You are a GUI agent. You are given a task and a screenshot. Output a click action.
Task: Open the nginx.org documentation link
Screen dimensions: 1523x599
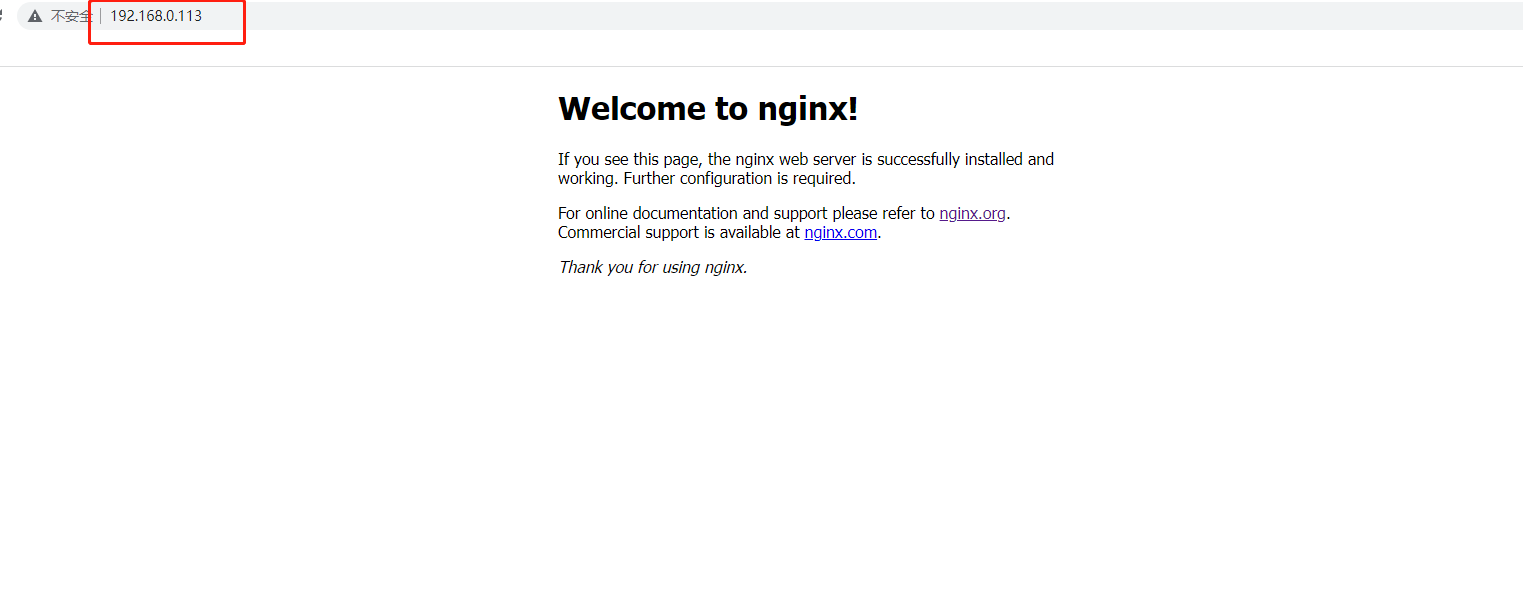[x=972, y=213]
